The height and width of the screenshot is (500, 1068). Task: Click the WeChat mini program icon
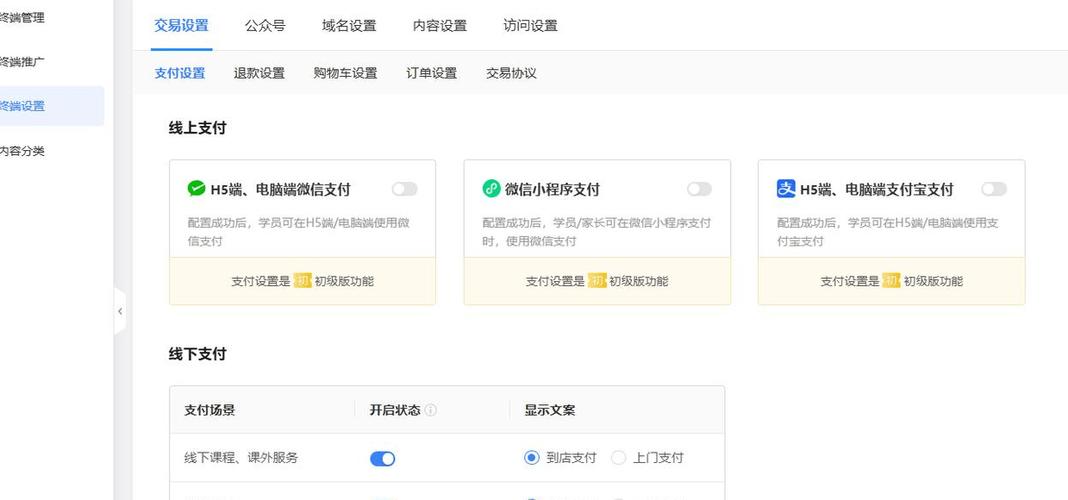(x=491, y=189)
